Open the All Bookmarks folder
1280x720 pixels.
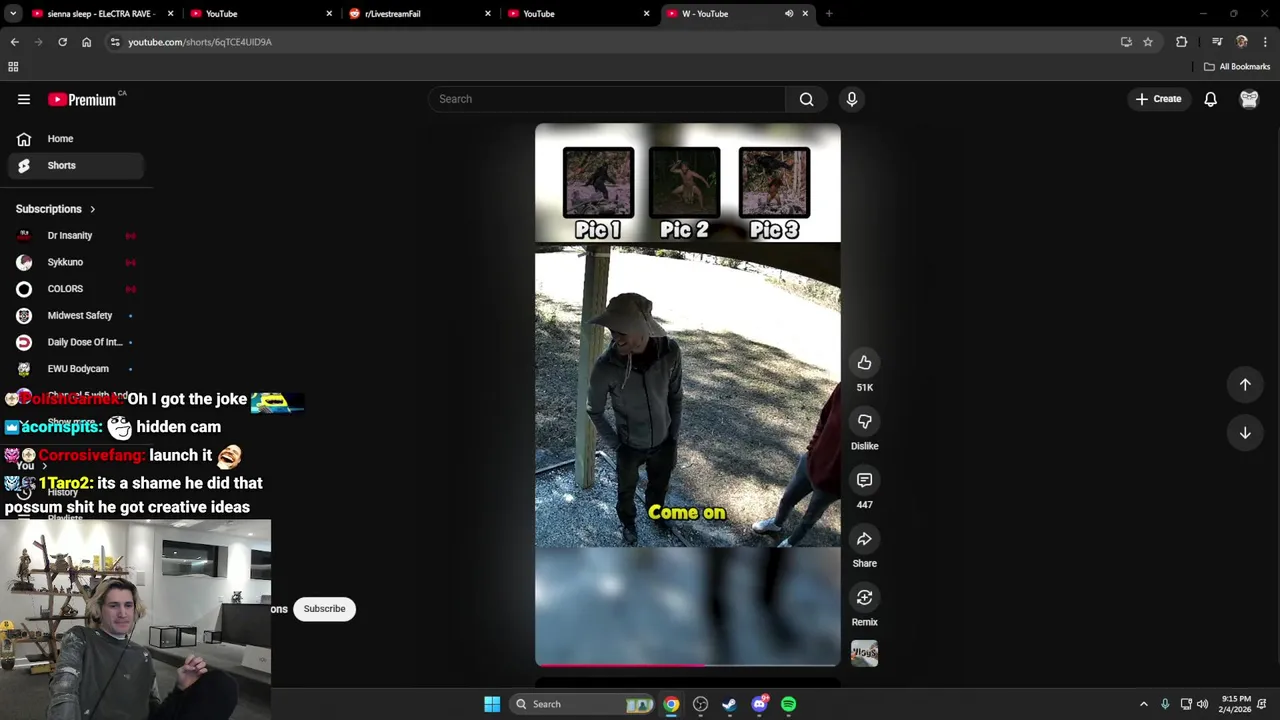[1237, 67]
